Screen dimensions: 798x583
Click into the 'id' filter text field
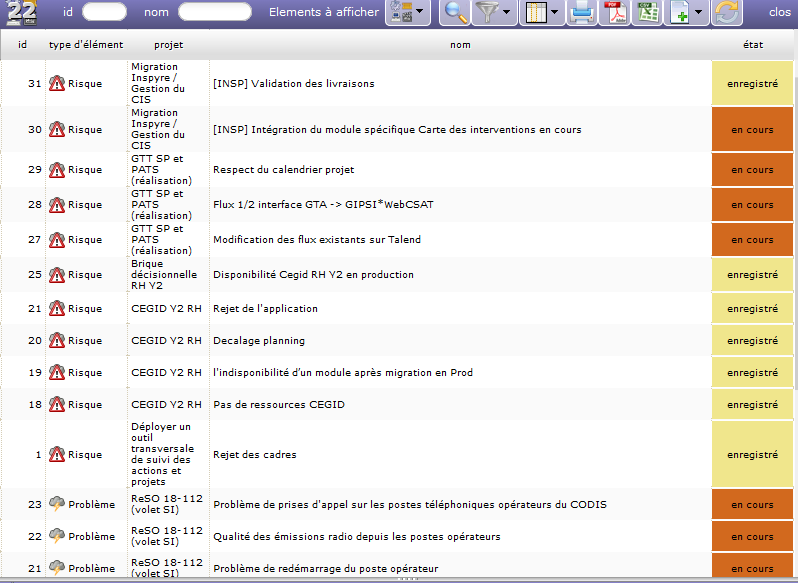click(104, 13)
